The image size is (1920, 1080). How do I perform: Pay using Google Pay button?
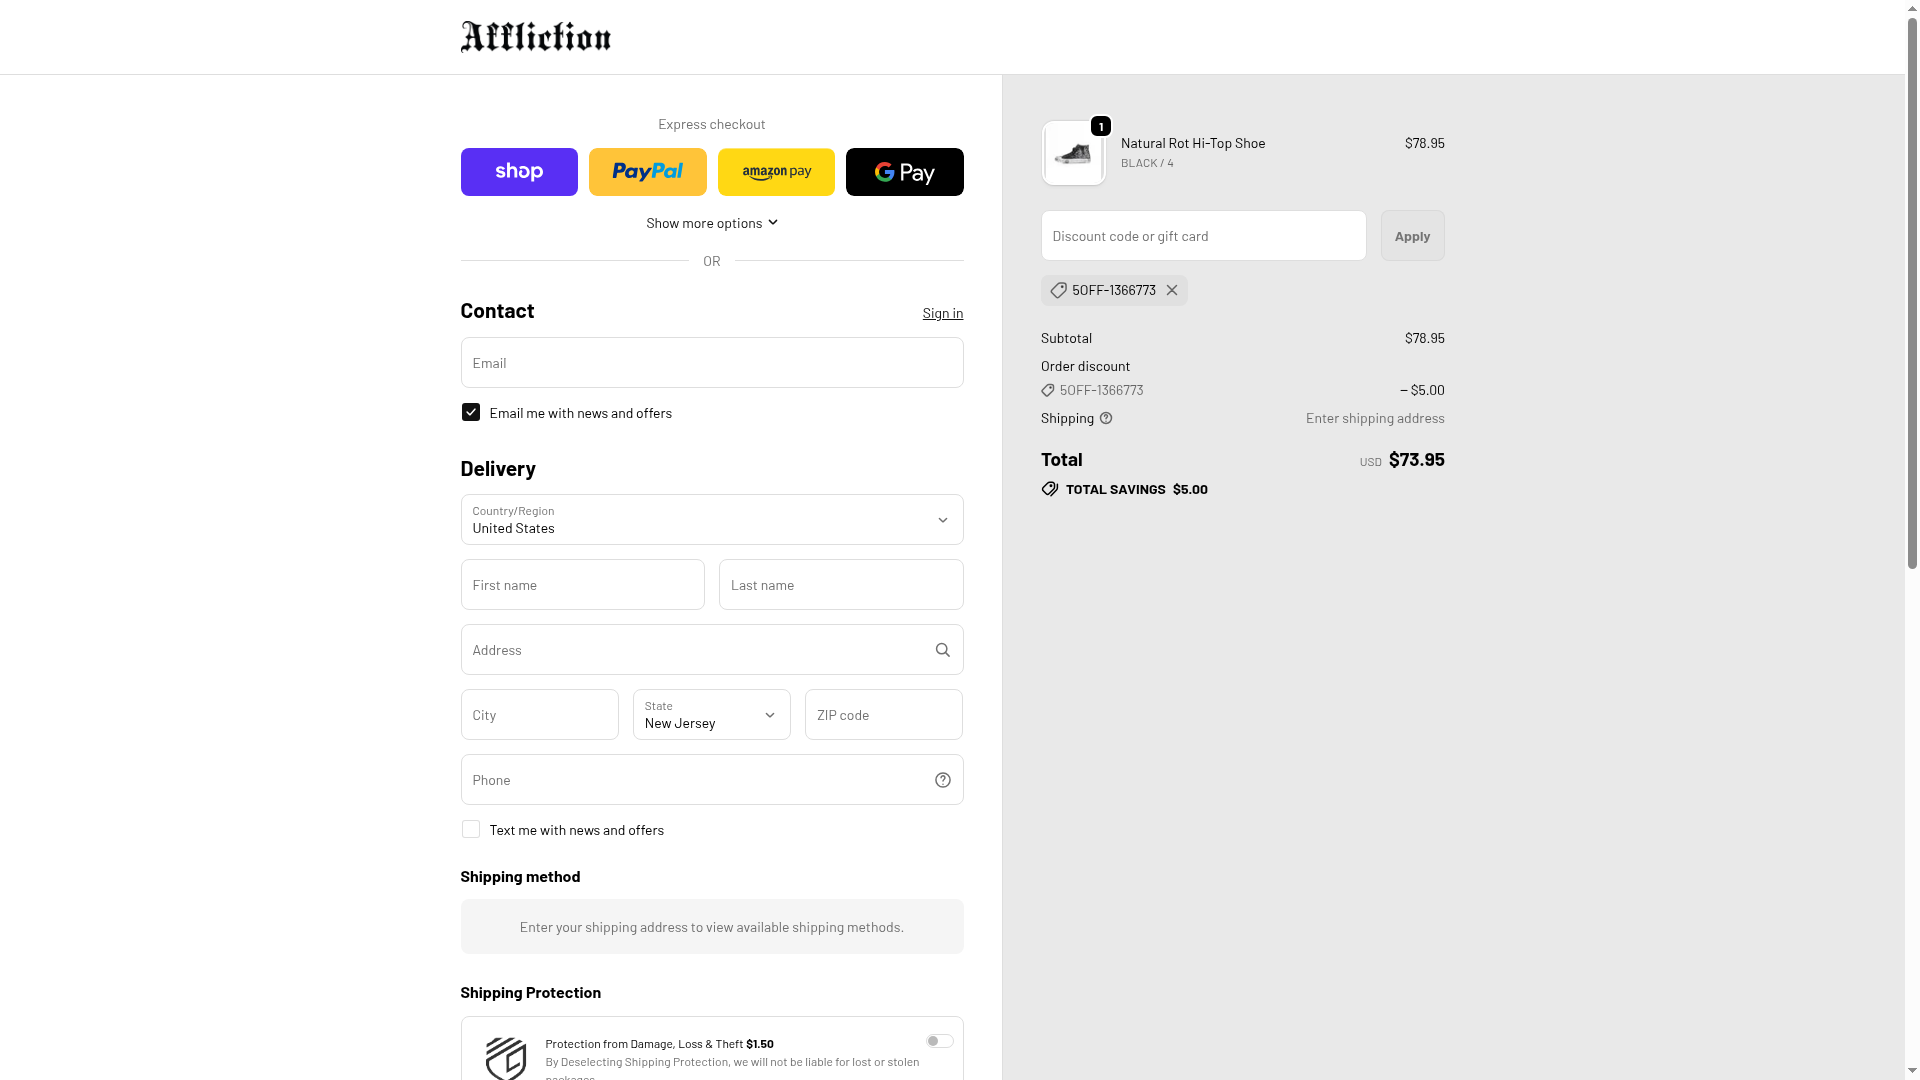[x=904, y=172]
